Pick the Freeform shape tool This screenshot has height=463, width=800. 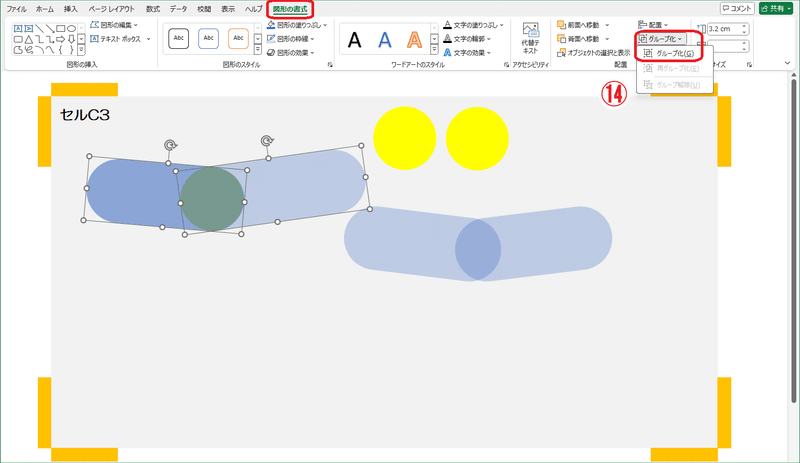pos(18,50)
